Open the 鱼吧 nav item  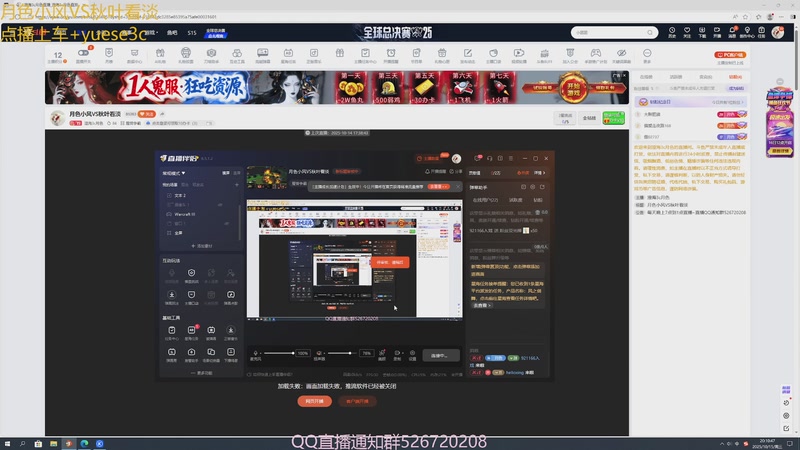pyautogui.click(x=172, y=33)
